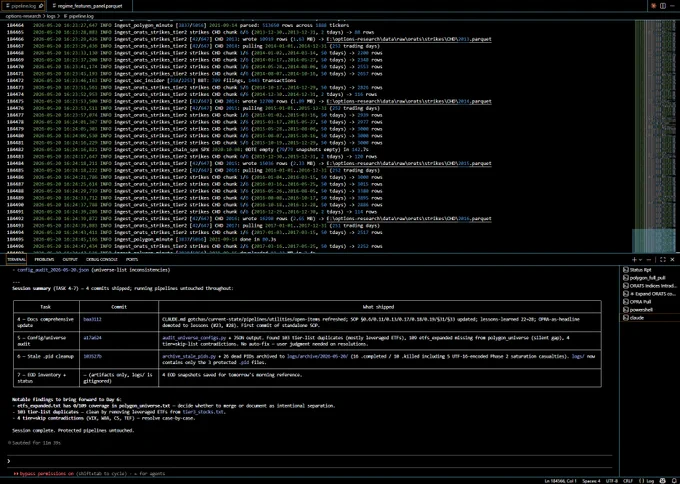Click terminal icon beside claude
Screen dimensions: 680x484
click(625, 317)
